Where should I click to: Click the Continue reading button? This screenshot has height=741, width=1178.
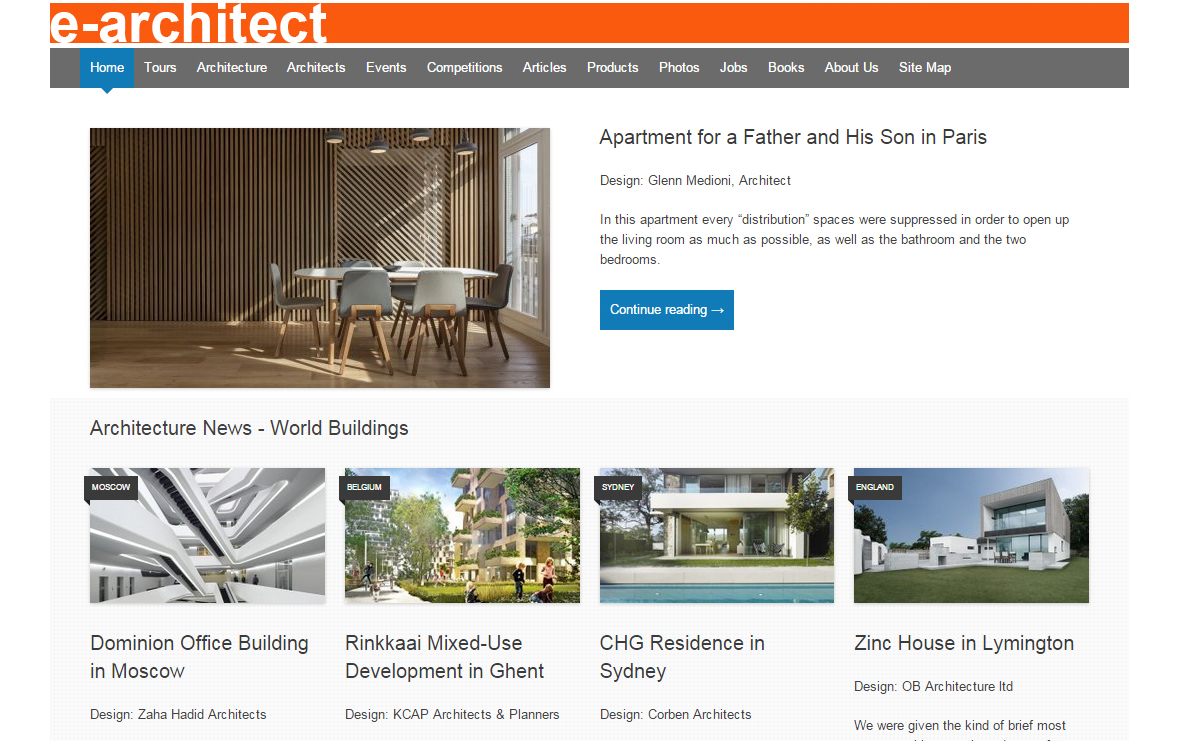pos(666,310)
